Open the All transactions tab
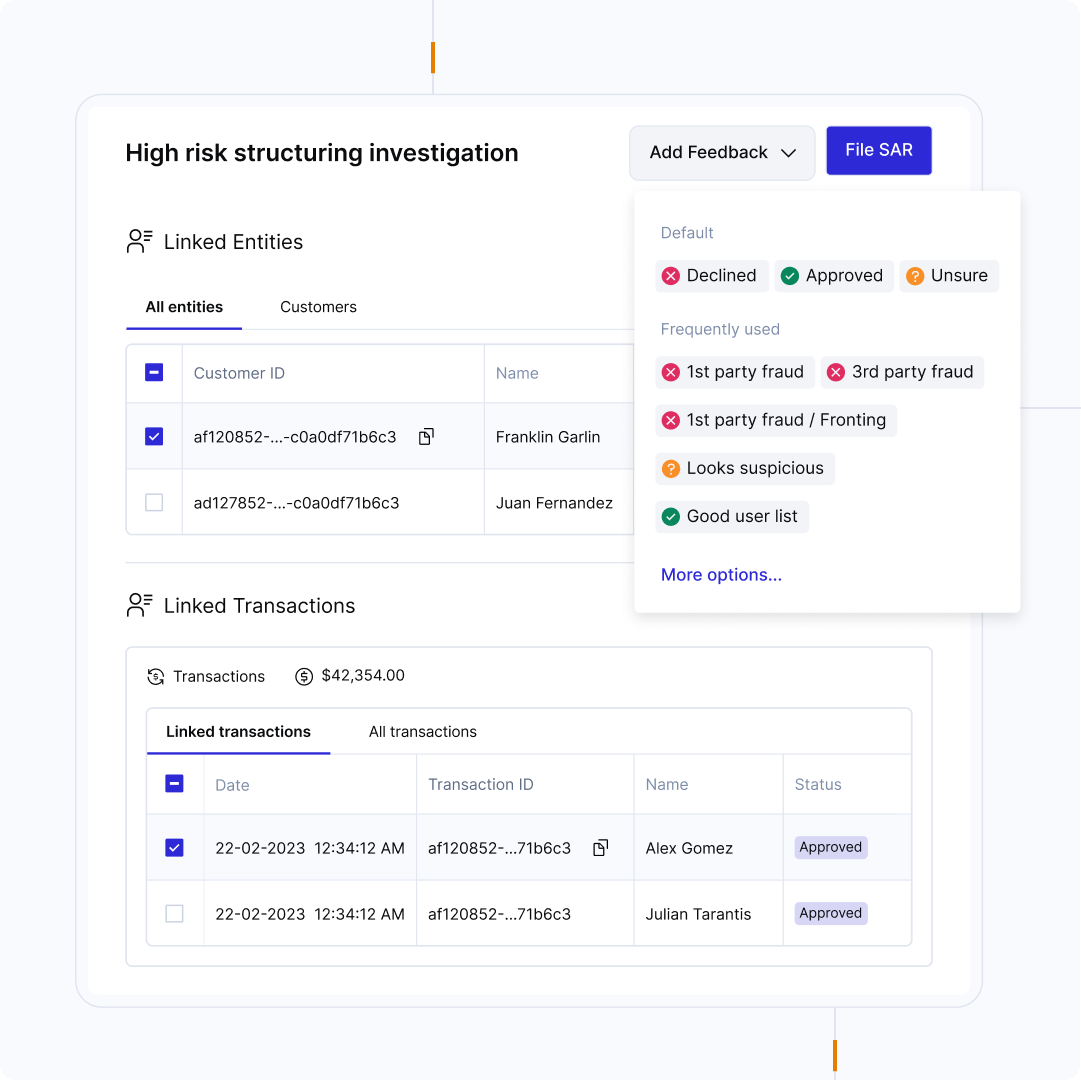Viewport: 1081px width, 1080px height. point(422,731)
